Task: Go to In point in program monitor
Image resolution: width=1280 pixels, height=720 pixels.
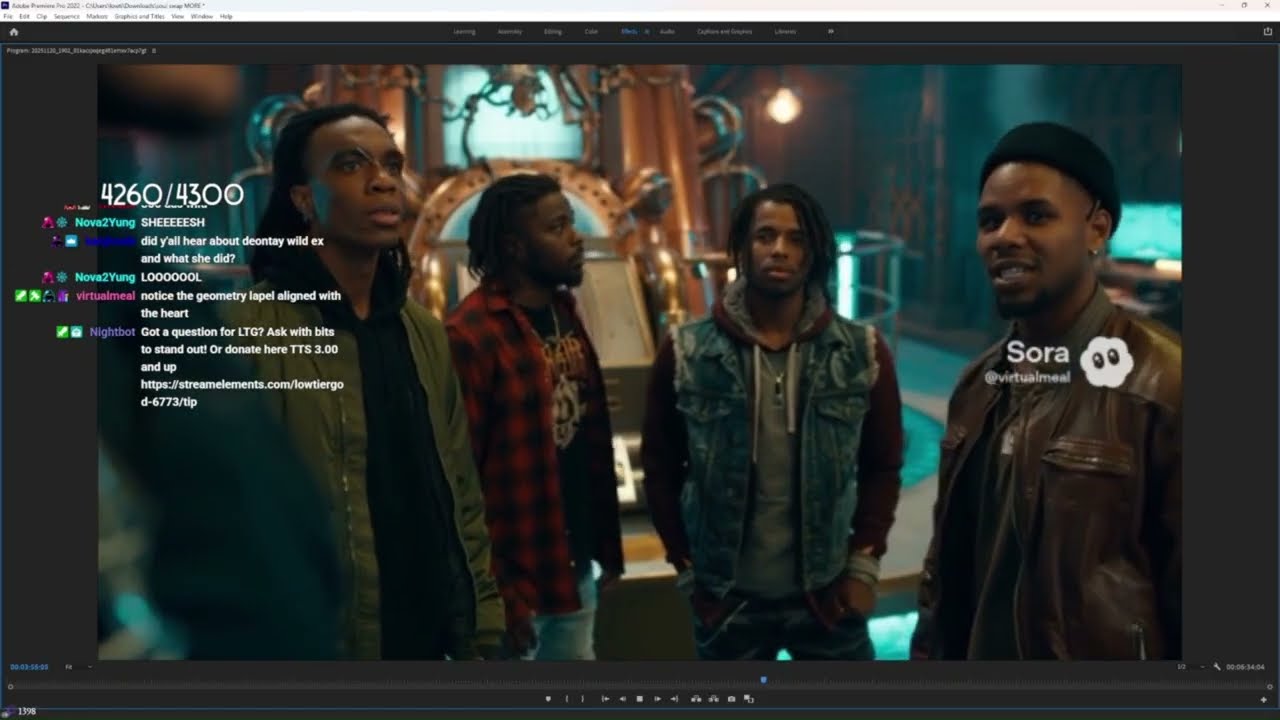Action: tap(605, 699)
